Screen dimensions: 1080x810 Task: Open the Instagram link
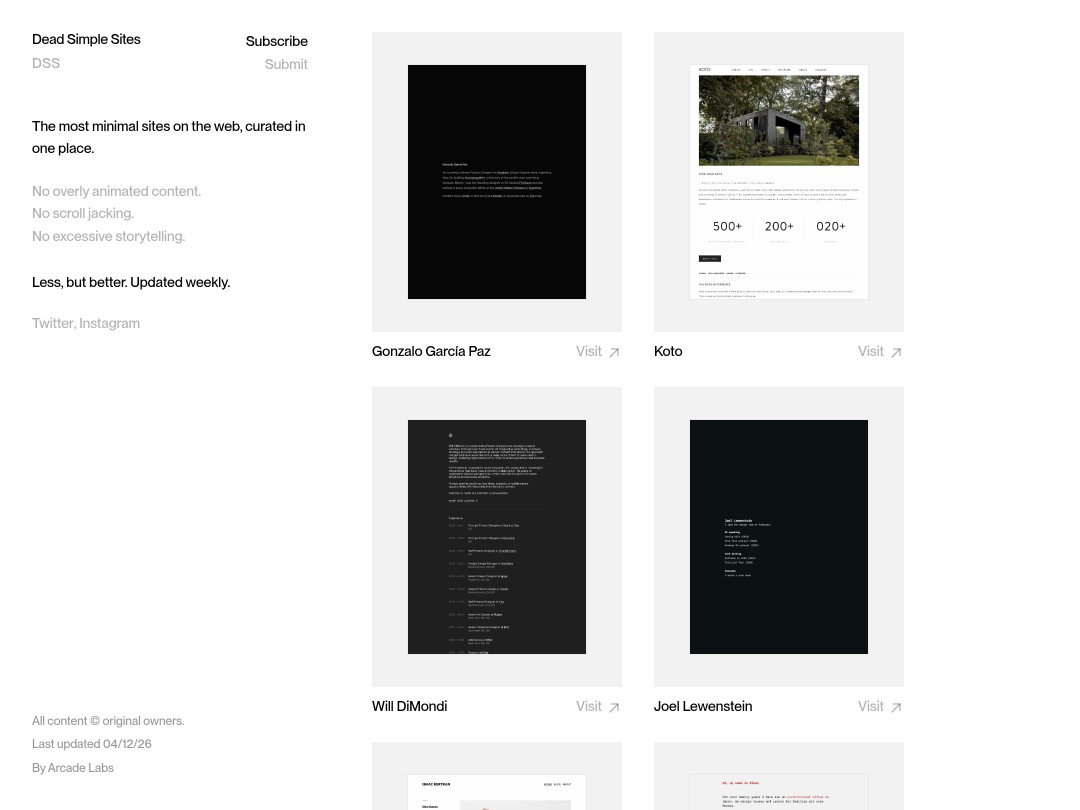109,323
